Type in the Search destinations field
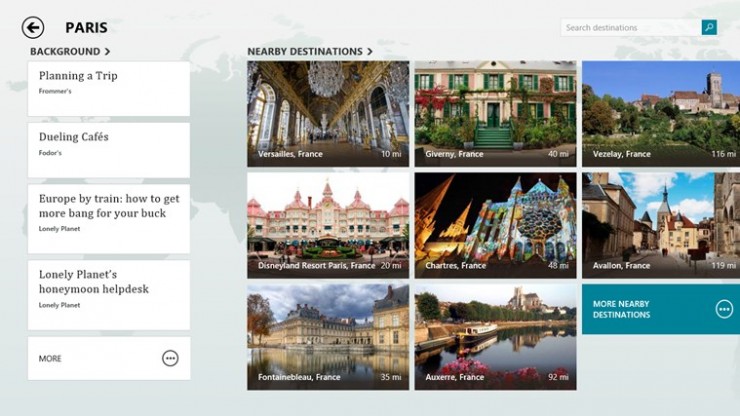The height and width of the screenshot is (416, 740). pyautogui.click(x=630, y=28)
